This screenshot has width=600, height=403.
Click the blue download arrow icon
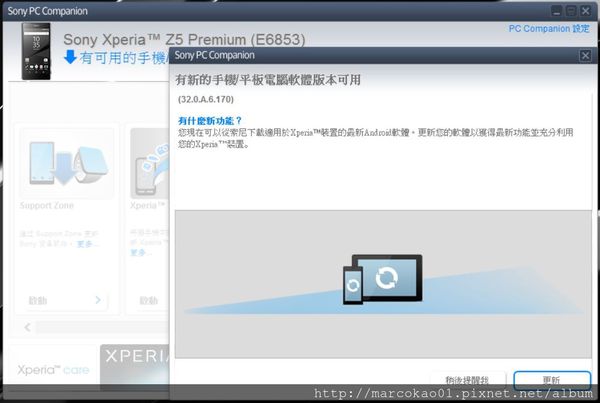[x=70, y=57]
